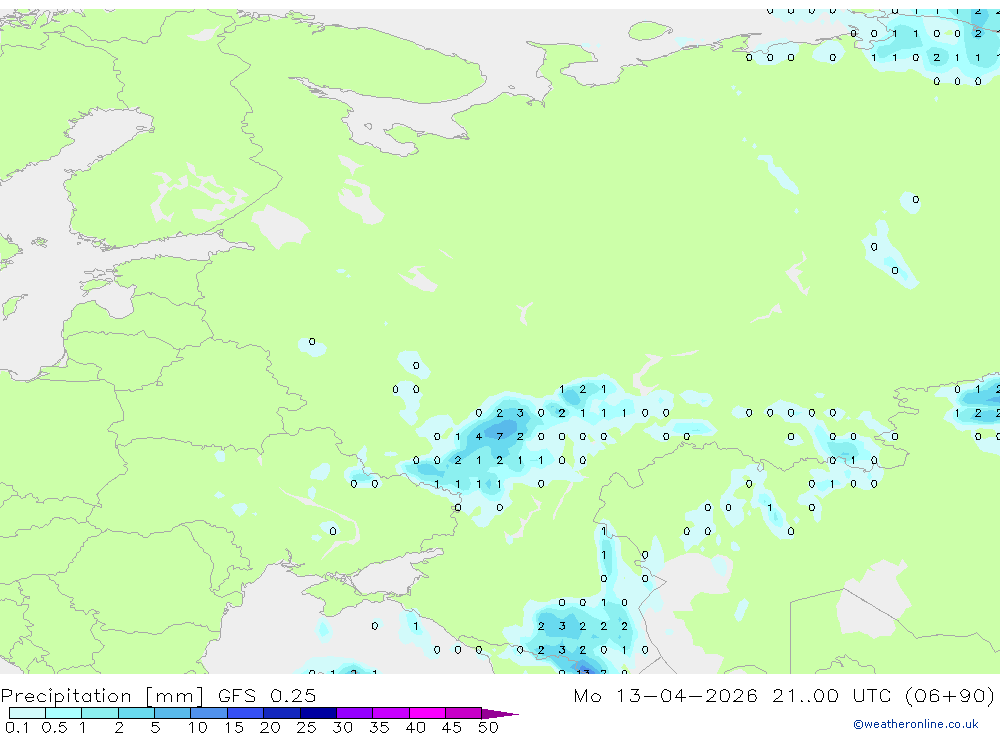Click the legend label "10"
Image resolution: width=1000 pixels, height=733 pixels.
coord(198,727)
